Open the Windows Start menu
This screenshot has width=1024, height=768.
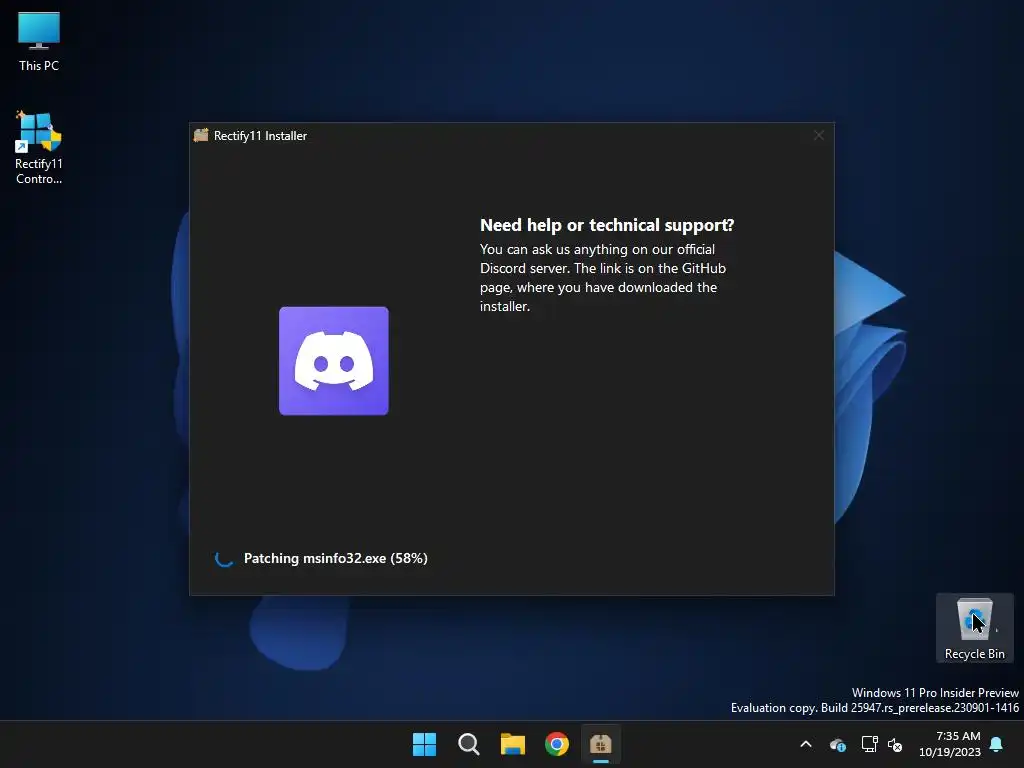(x=424, y=744)
